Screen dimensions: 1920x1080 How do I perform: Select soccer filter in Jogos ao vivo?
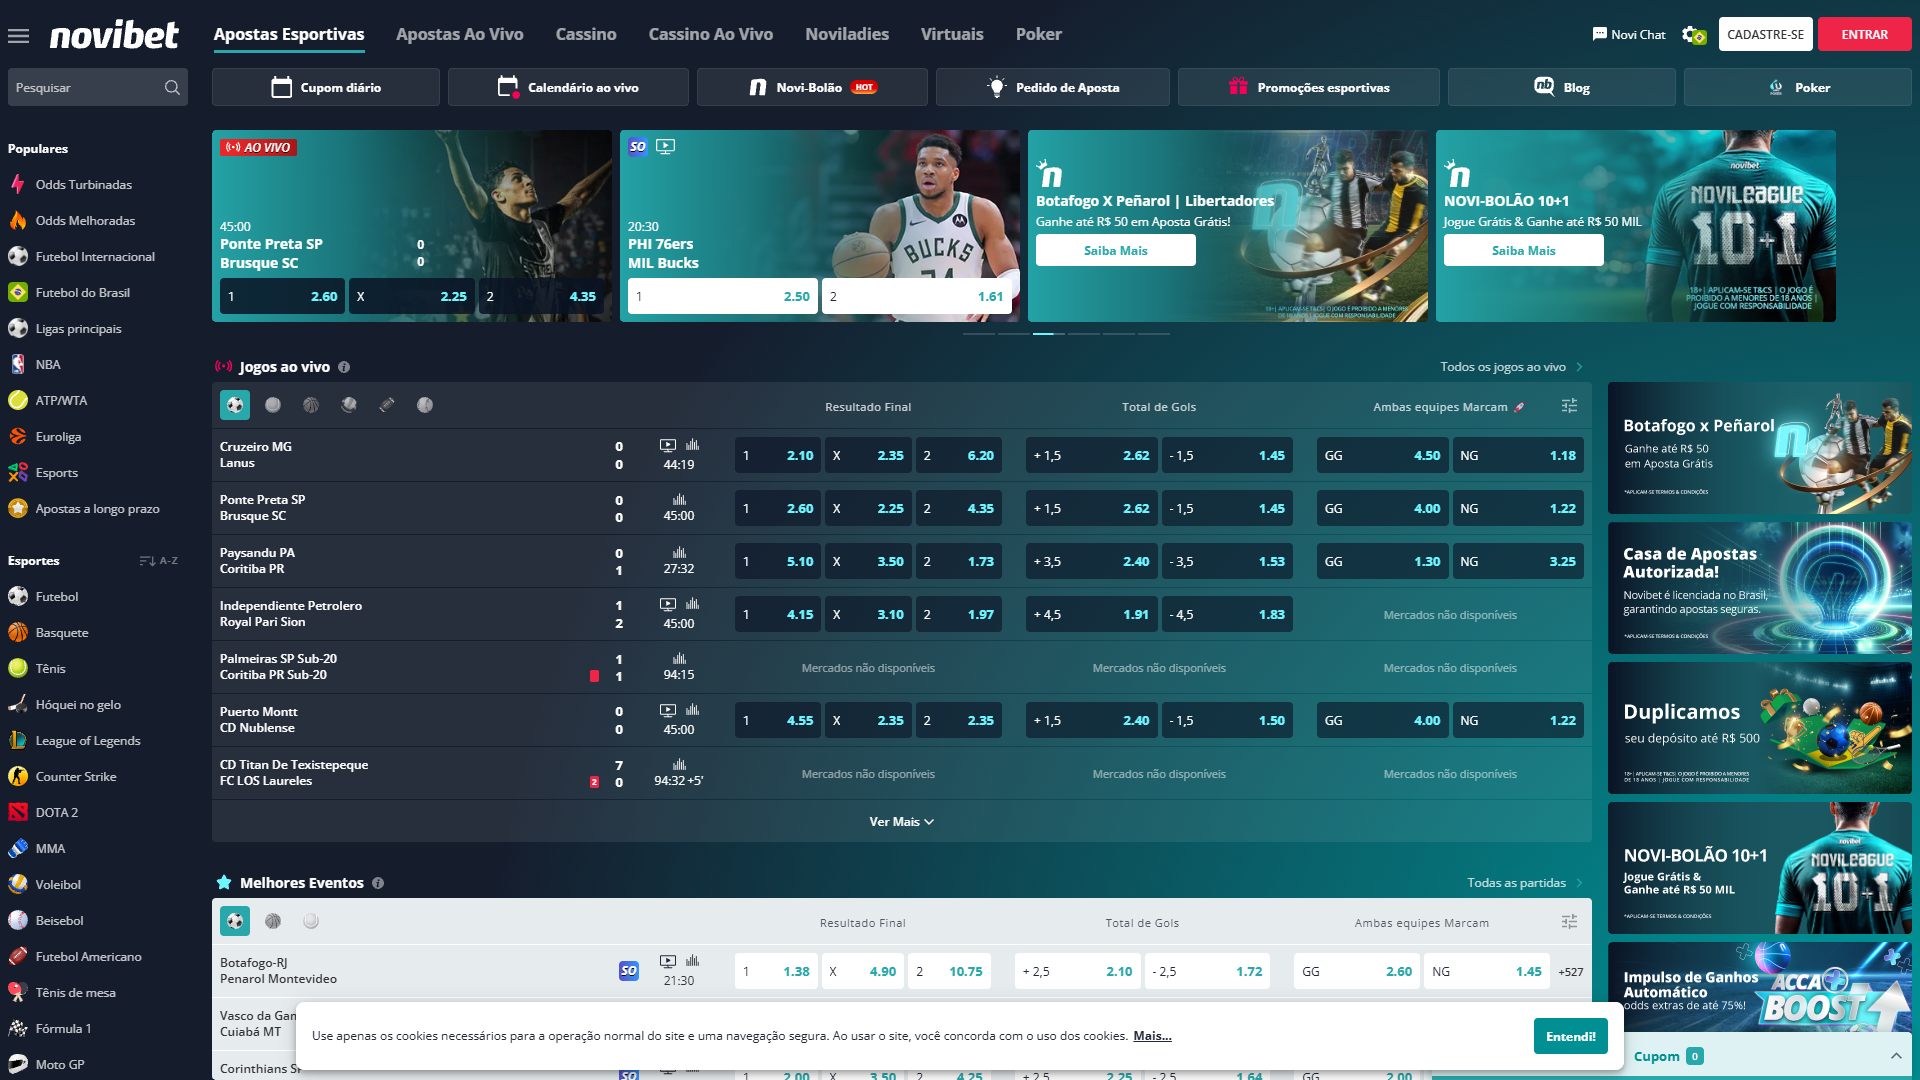coord(235,405)
